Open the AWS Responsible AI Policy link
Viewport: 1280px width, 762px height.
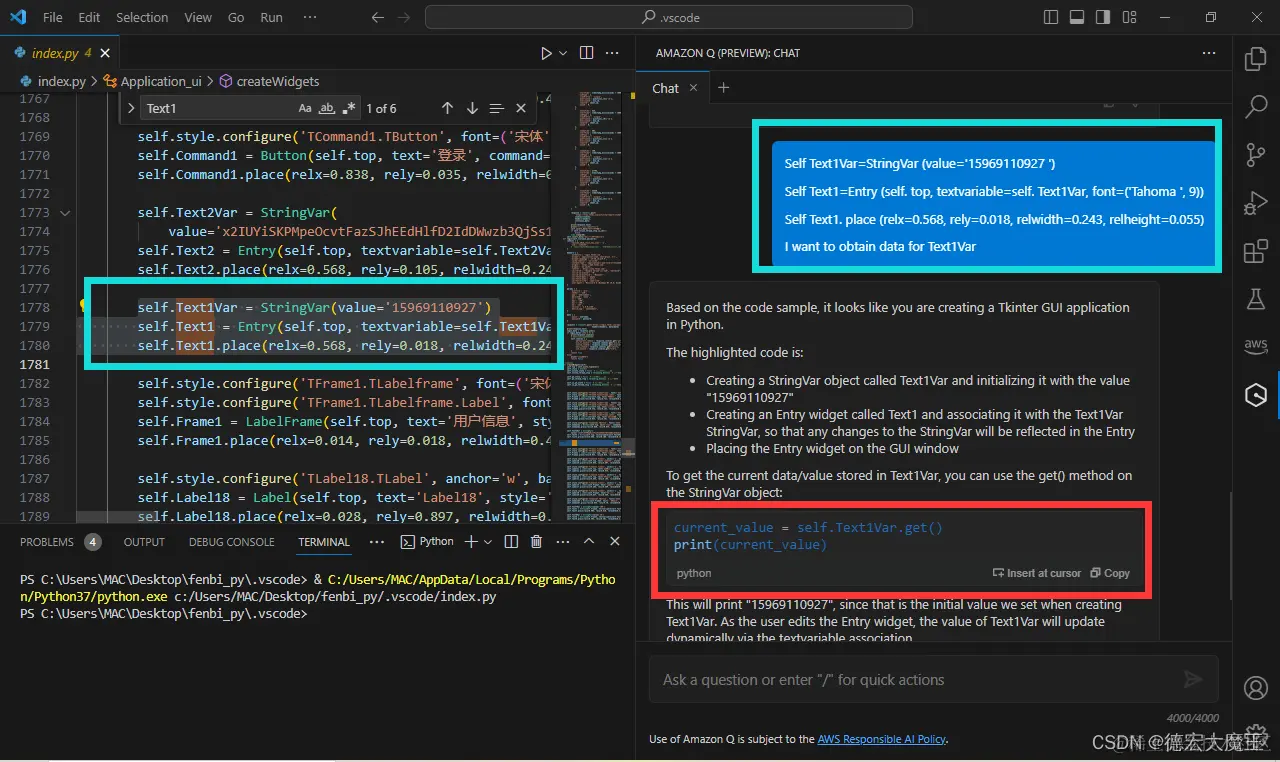coord(882,739)
